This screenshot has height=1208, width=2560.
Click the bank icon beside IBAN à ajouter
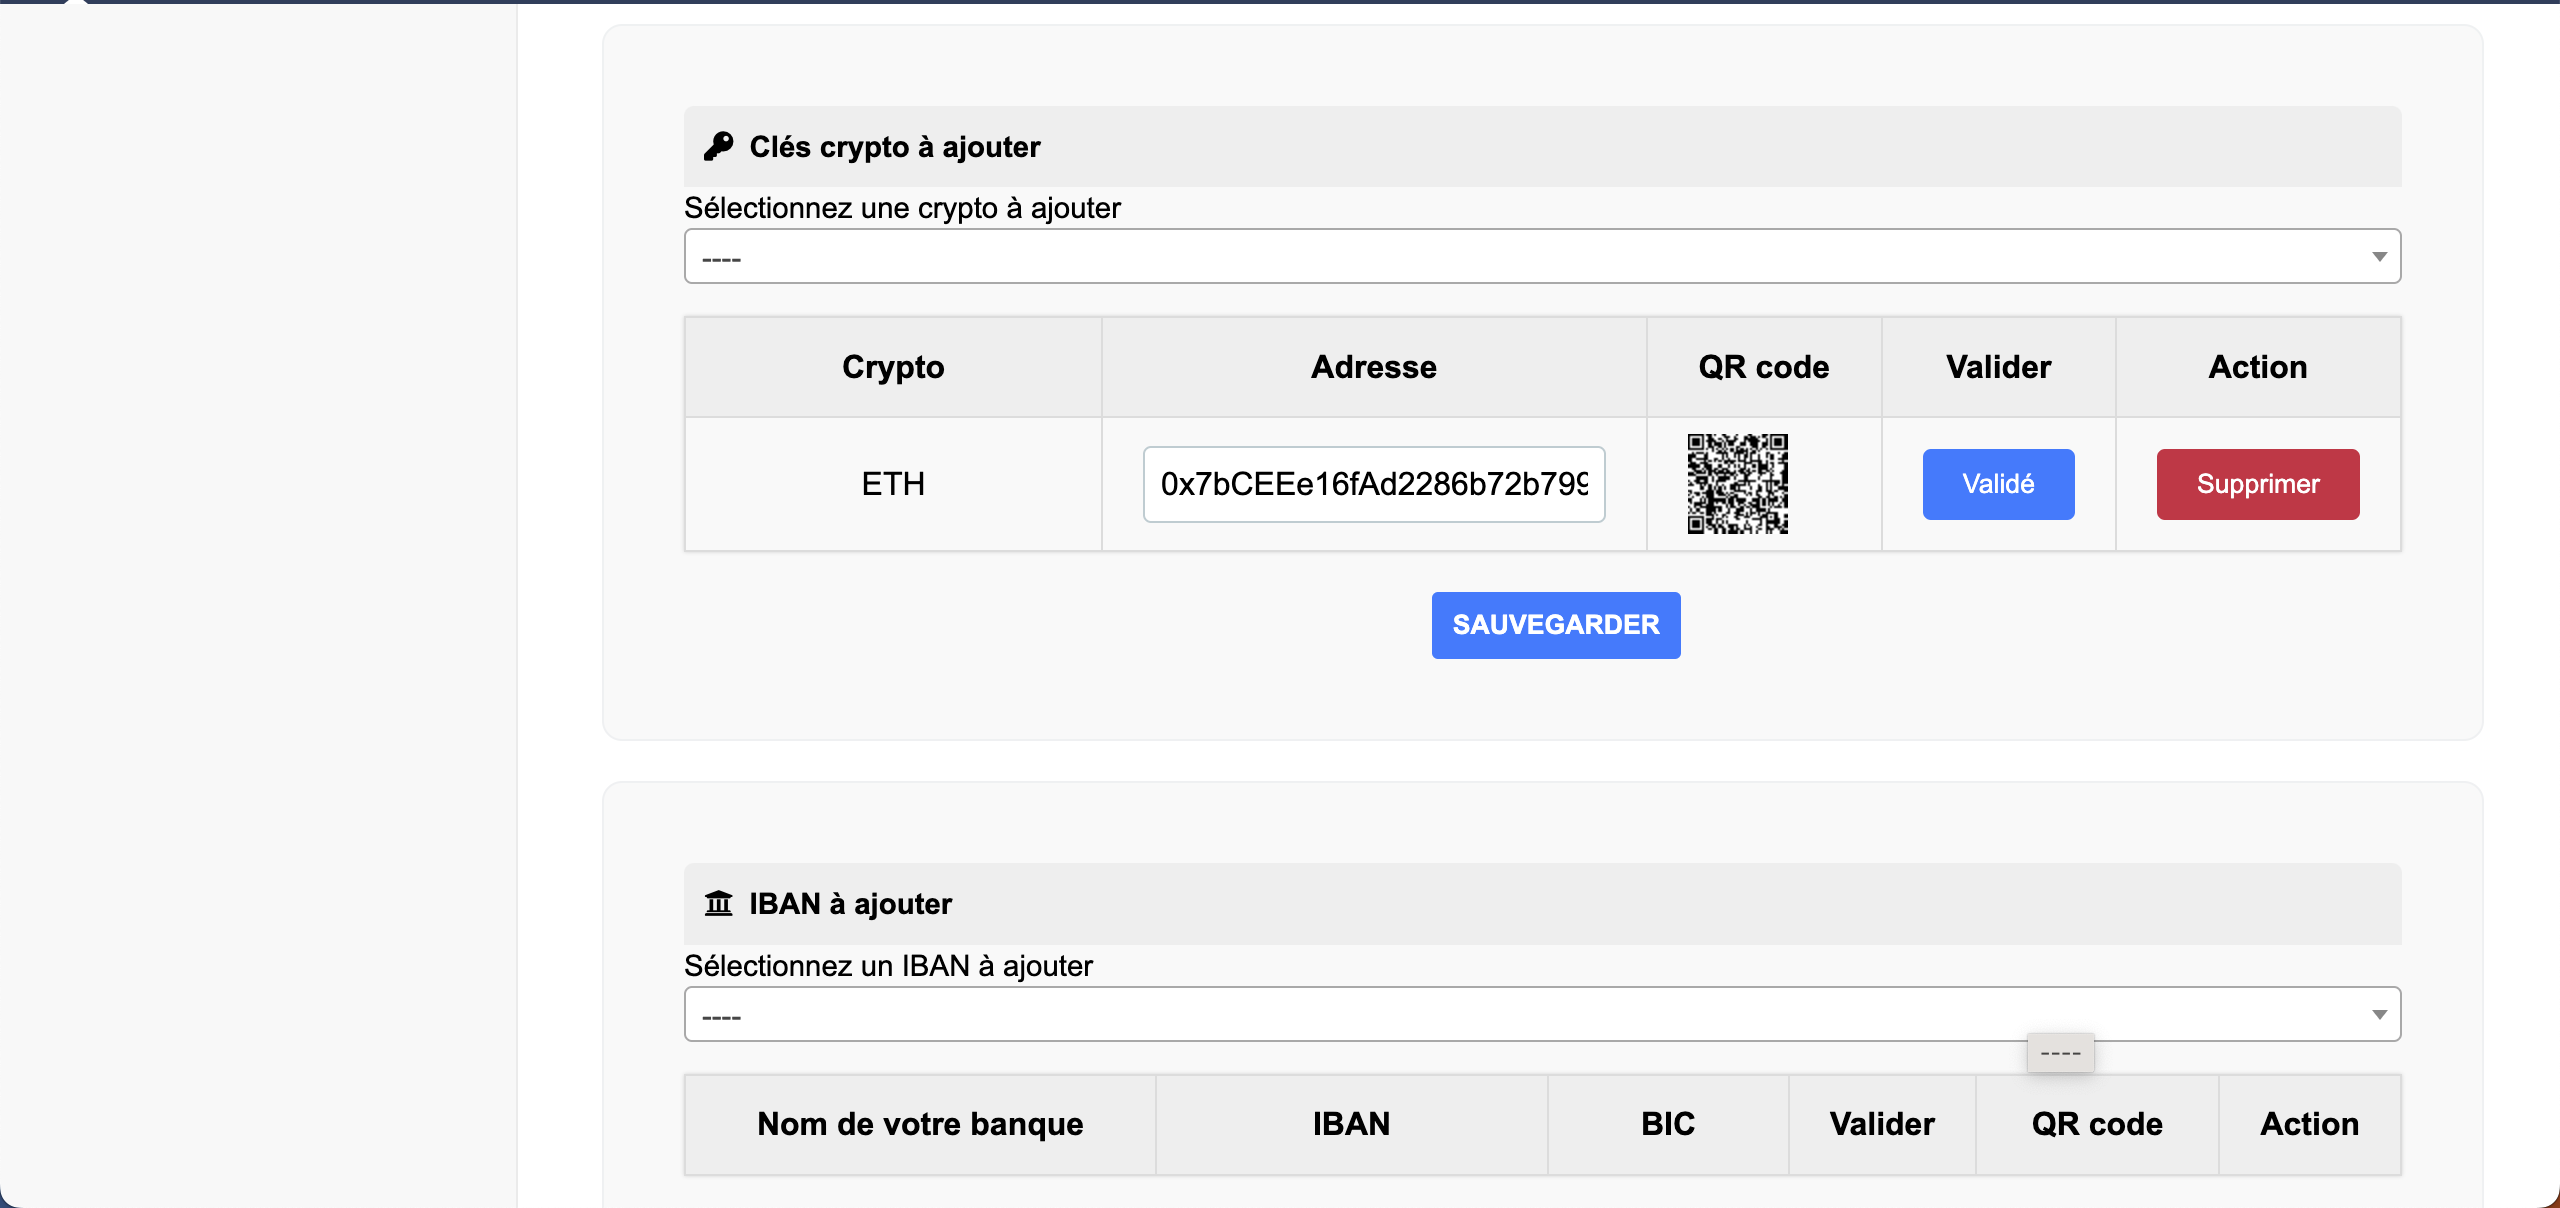point(718,904)
